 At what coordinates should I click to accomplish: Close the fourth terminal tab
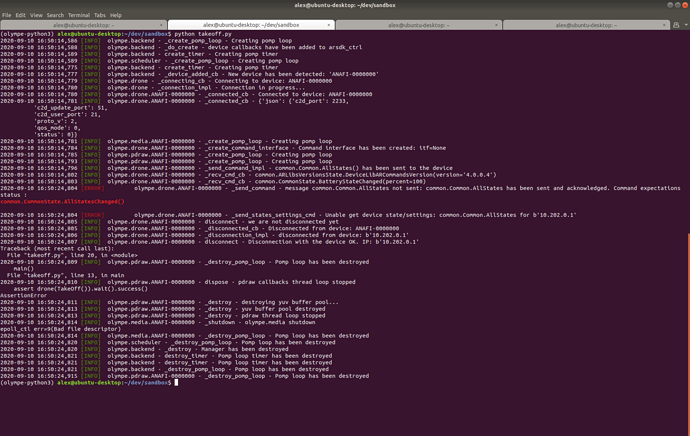tap(664, 25)
